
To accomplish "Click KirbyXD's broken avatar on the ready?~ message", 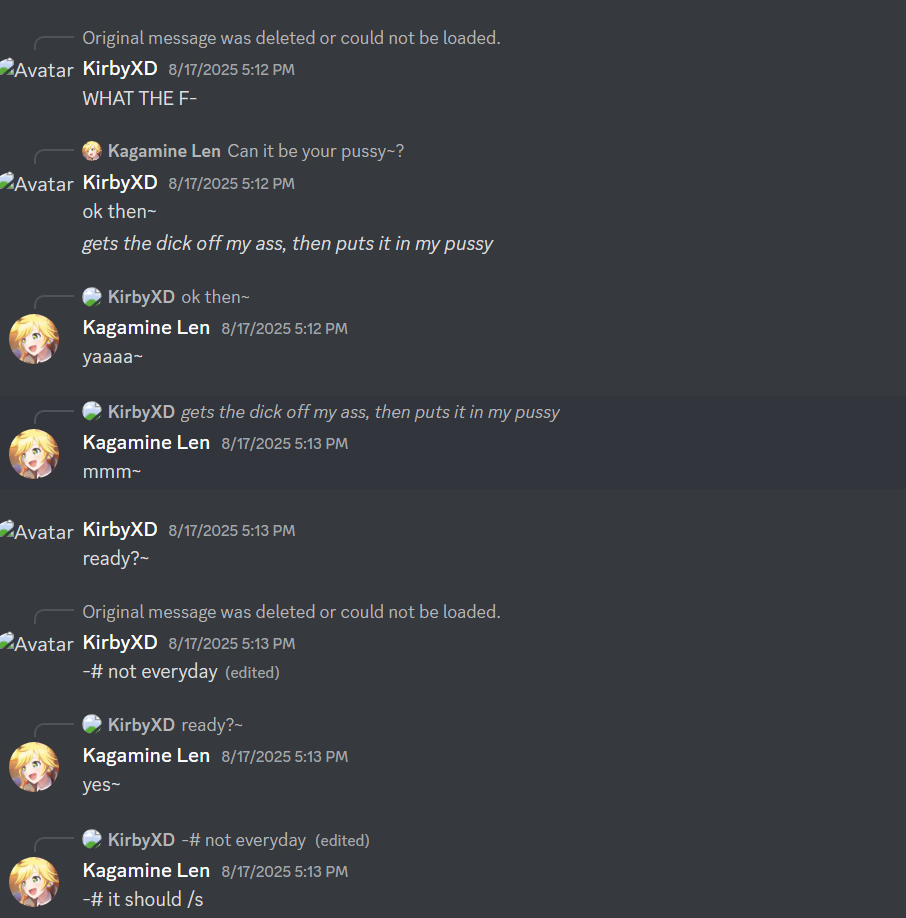I will pos(37,531).
